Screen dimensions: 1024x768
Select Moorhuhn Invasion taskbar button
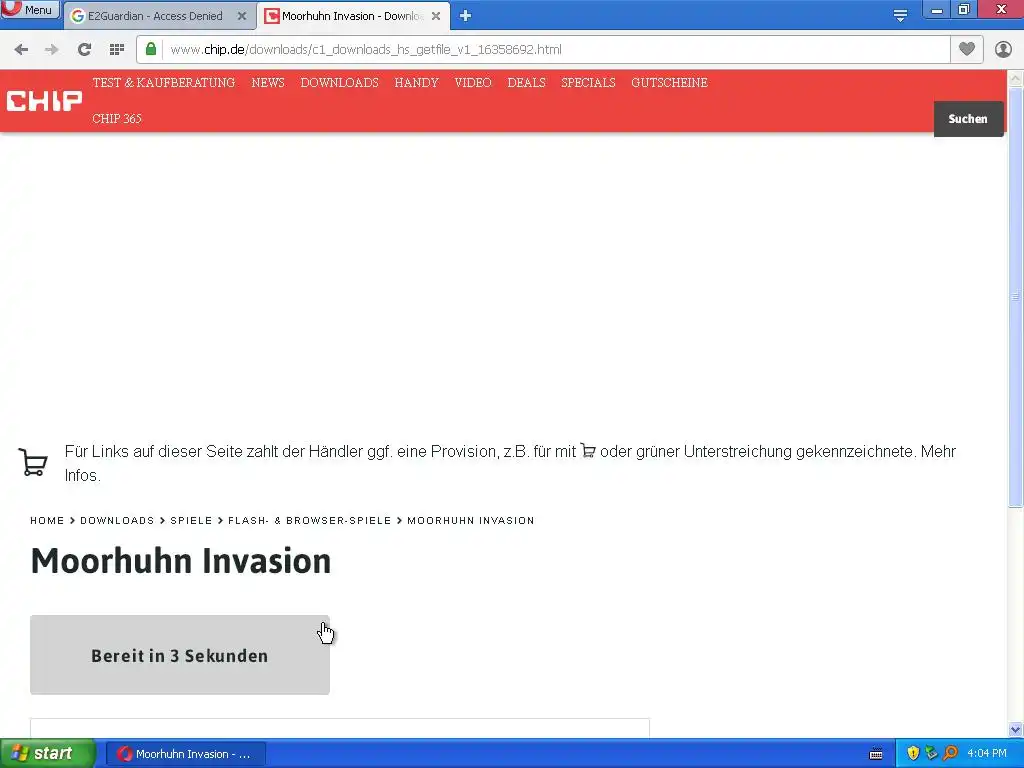click(x=185, y=754)
